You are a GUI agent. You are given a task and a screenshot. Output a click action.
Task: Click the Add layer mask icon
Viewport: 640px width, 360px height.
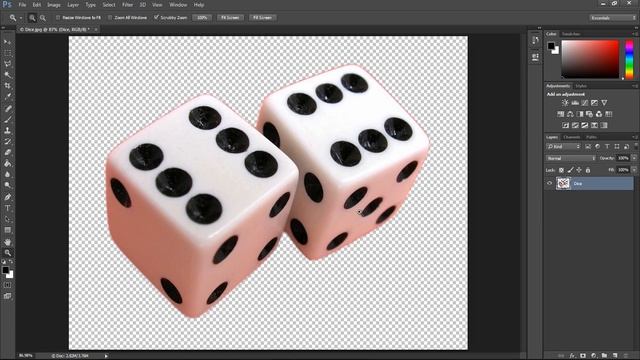(x=583, y=356)
